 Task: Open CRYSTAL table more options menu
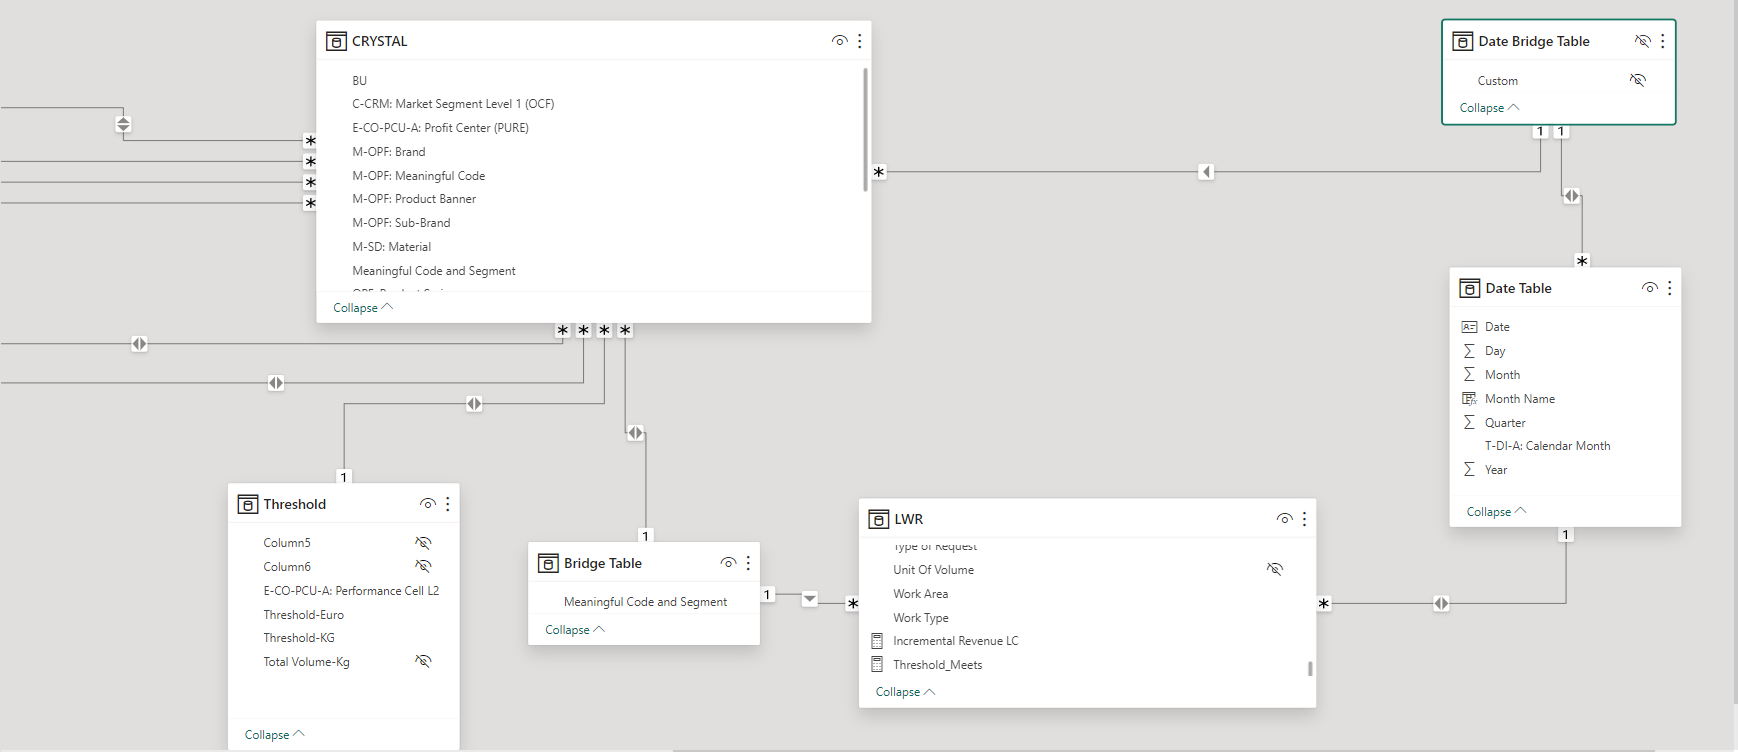pos(860,41)
